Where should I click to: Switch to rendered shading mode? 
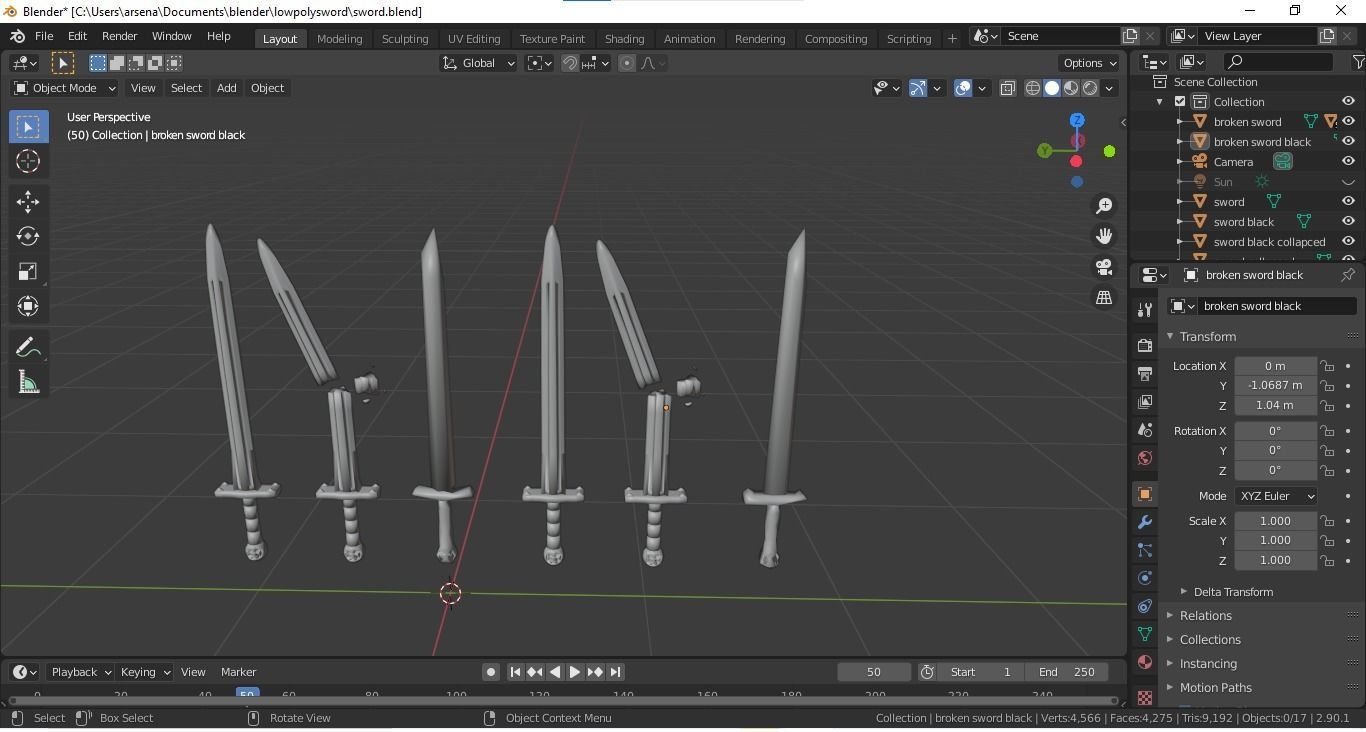(x=1090, y=88)
